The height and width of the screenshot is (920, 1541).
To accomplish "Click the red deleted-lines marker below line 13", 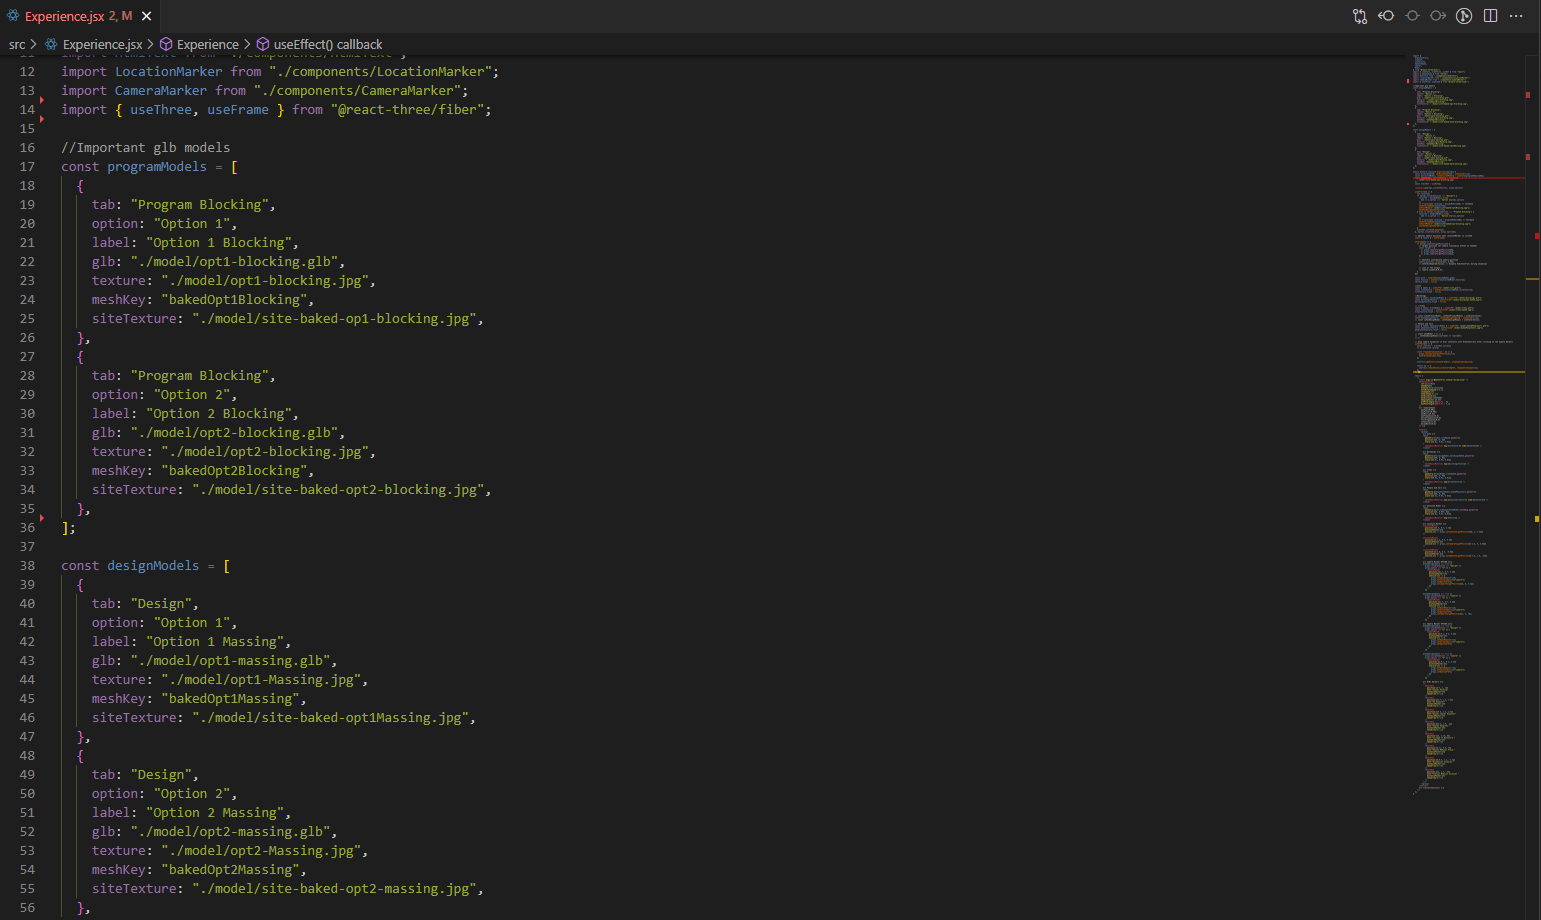I will click(42, 100).
